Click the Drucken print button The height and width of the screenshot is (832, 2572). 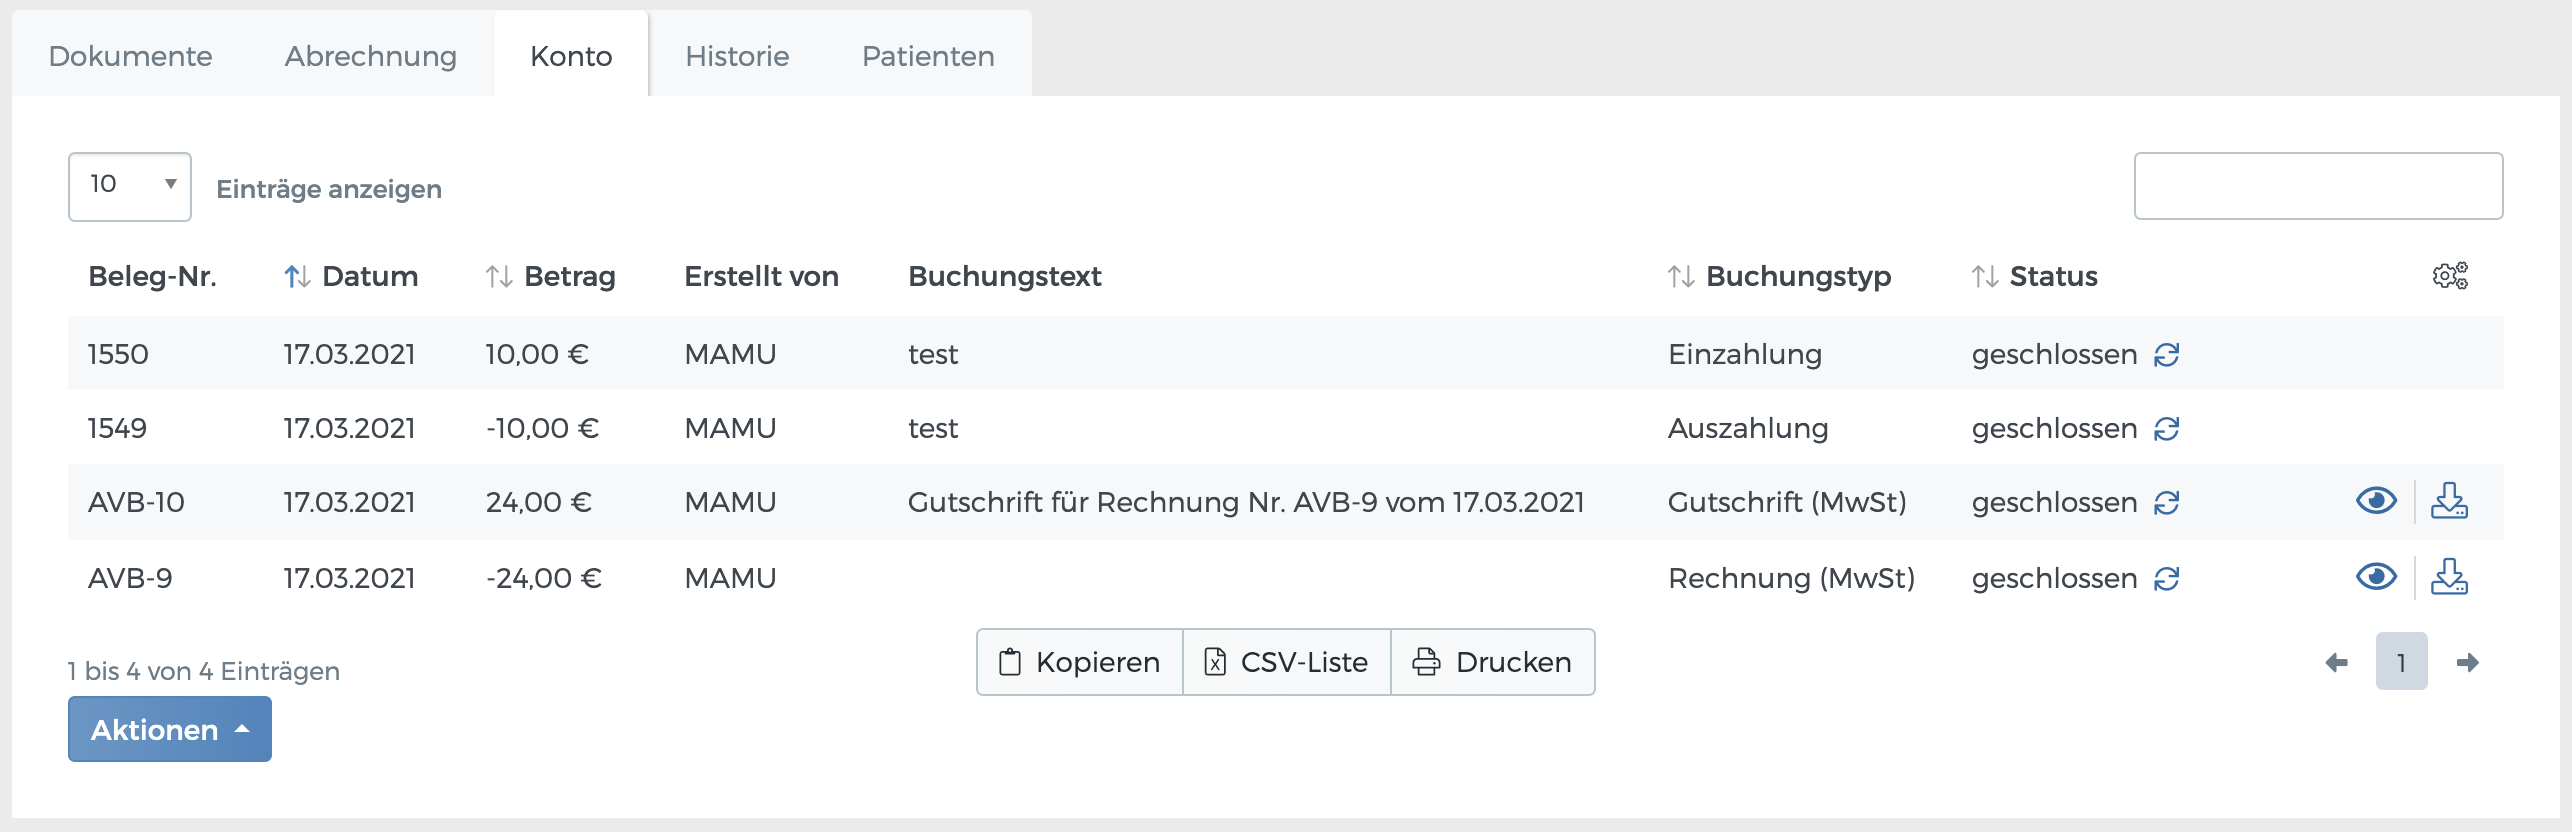[x=1493, y=662]
